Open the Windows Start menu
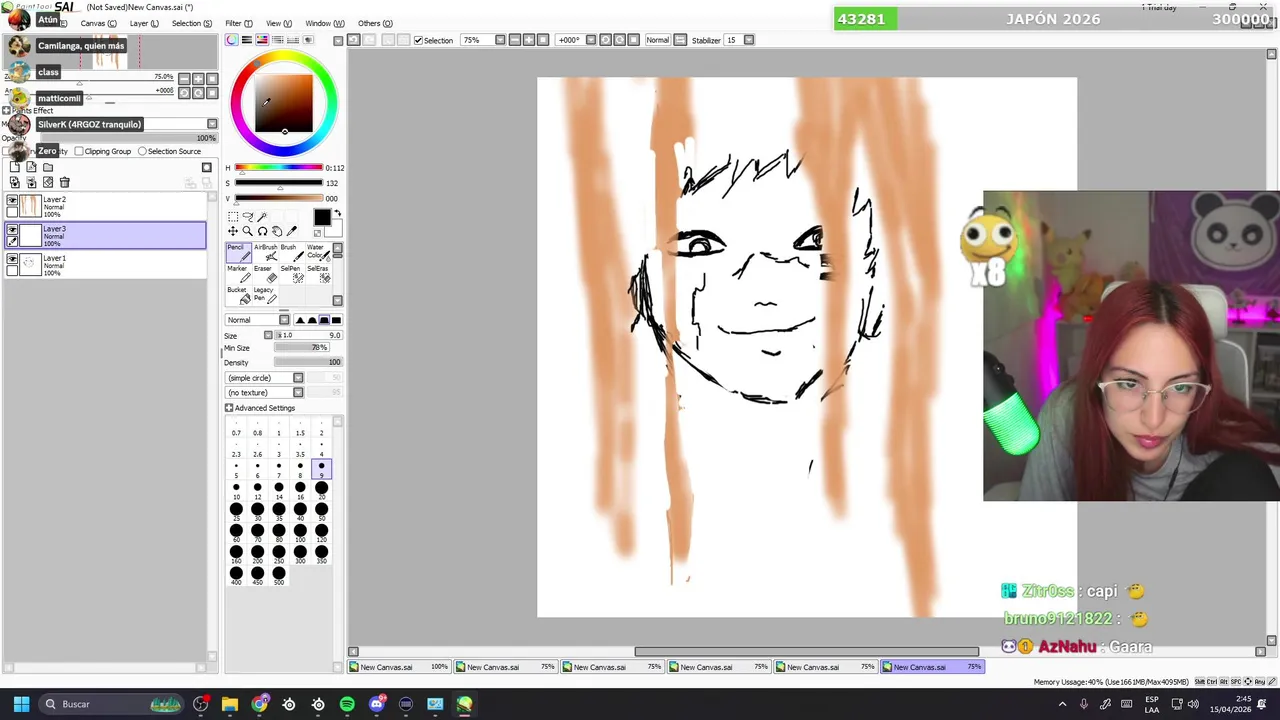 click(x=21, y=704)
